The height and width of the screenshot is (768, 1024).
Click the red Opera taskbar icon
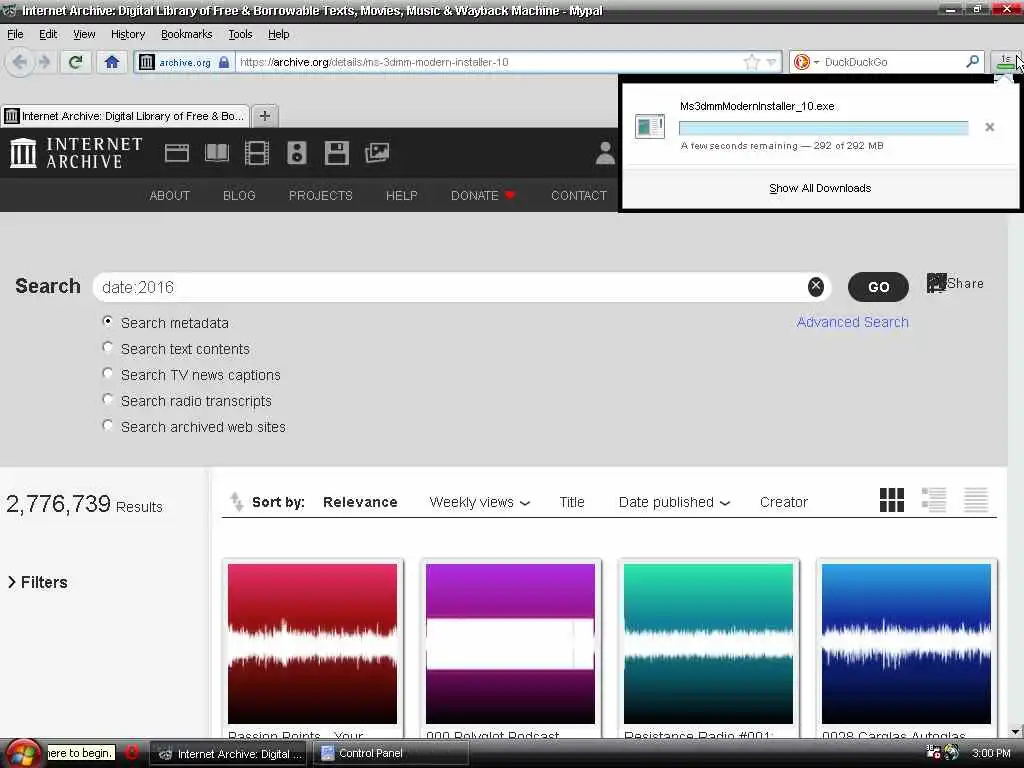(131, 752)
